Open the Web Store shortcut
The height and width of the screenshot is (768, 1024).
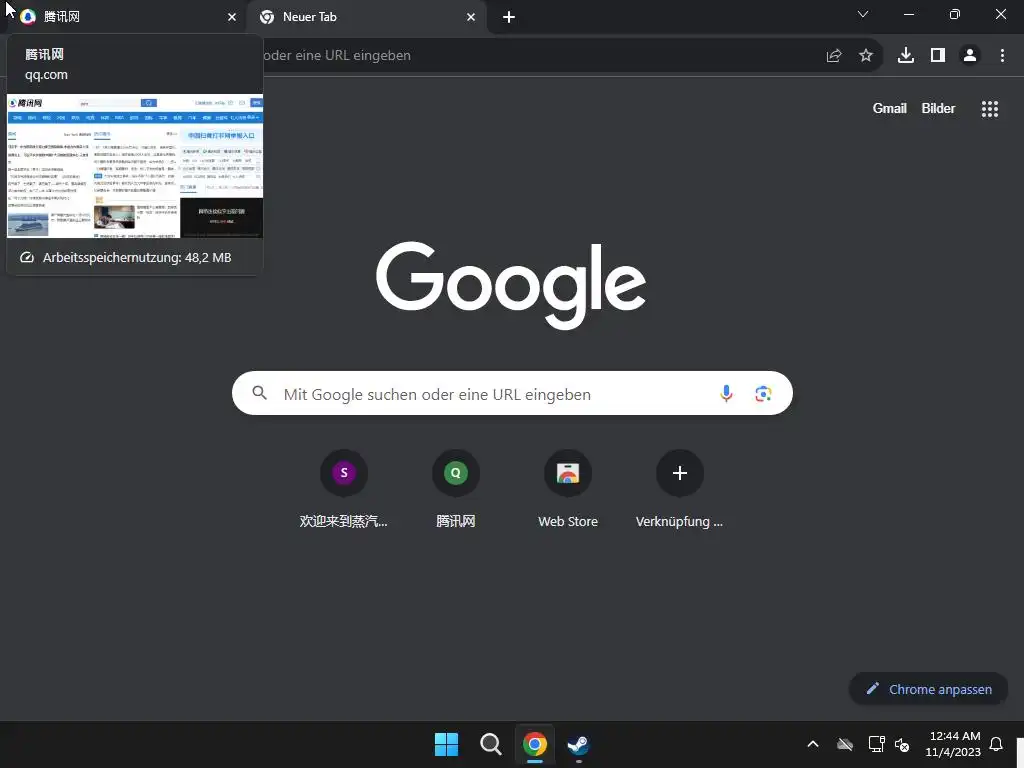[568, 490]
